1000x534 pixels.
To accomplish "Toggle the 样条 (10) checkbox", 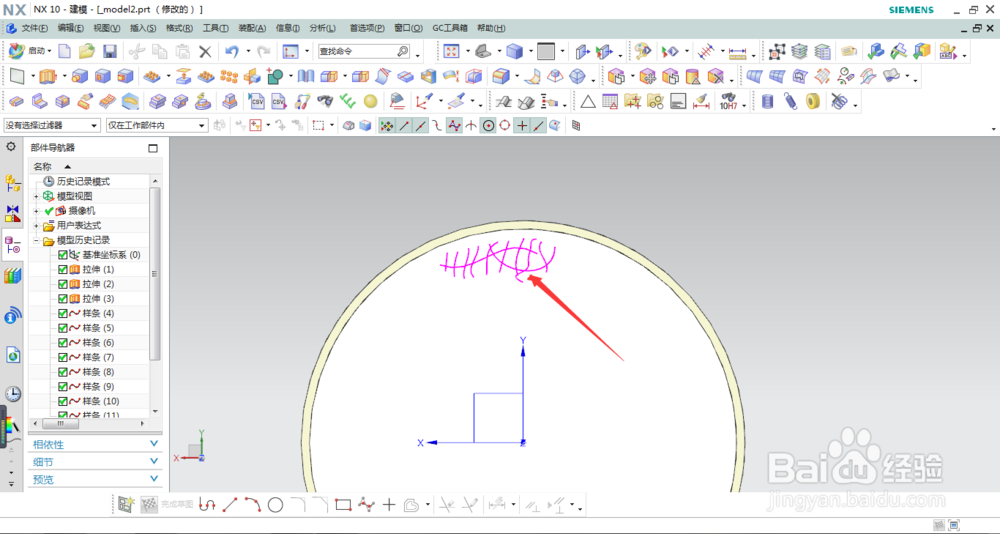I will click(x=62, y=401).
